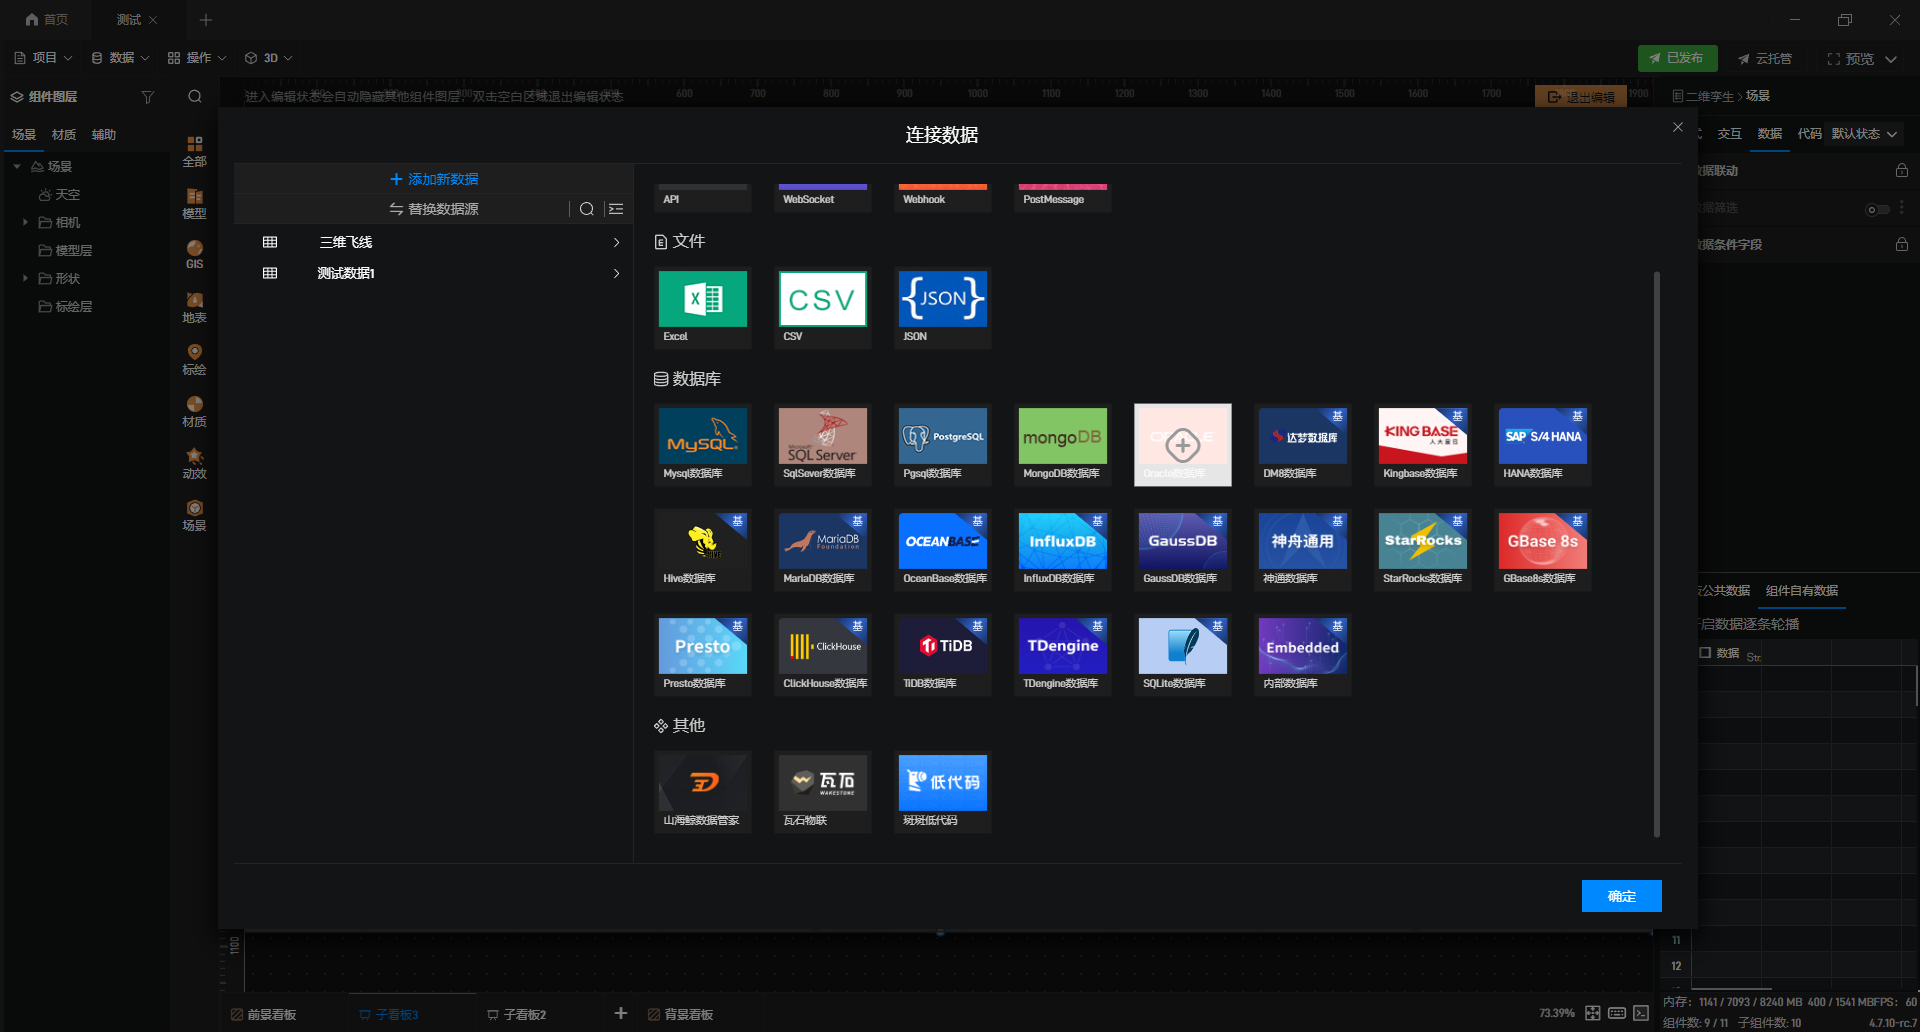Expand the 相机 tree node
Screen dimensions: 1920x1032
(x=25, y=222)
